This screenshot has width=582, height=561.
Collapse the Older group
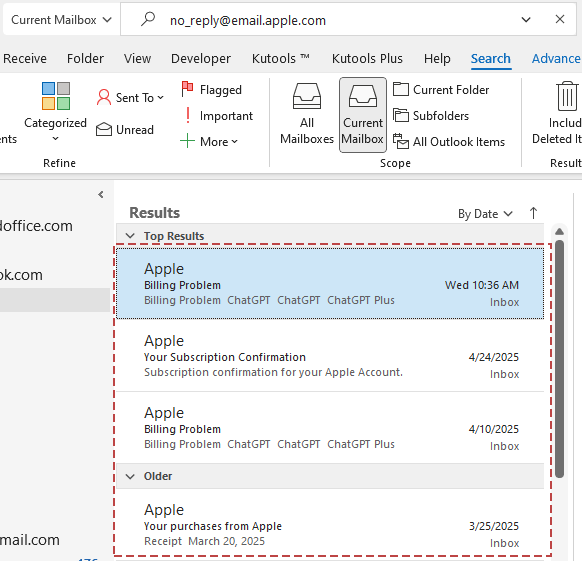130,476
